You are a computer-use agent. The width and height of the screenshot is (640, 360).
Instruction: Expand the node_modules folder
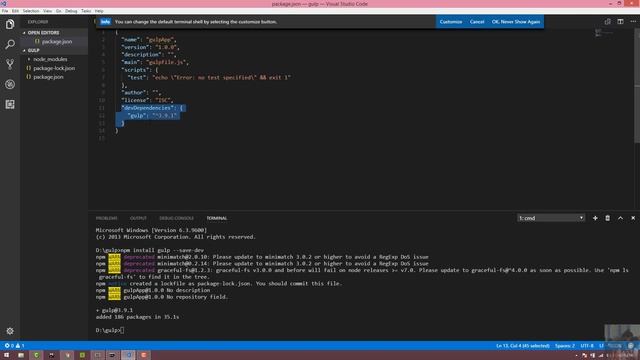pos(50,59)
